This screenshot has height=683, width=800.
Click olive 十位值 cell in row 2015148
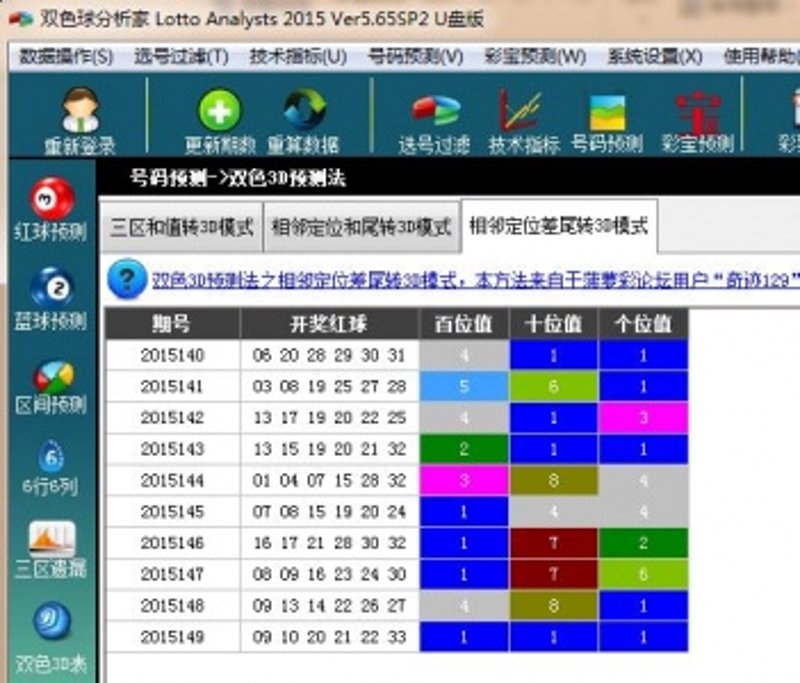(x=554, y=605)
